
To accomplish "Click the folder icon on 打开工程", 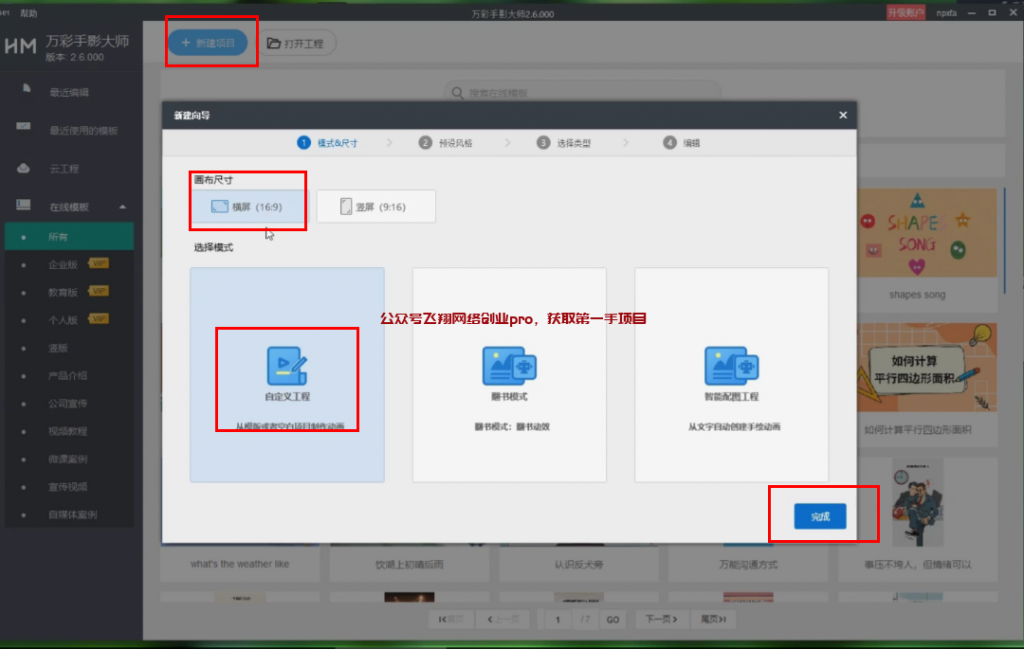I will (x=274, y=43).
